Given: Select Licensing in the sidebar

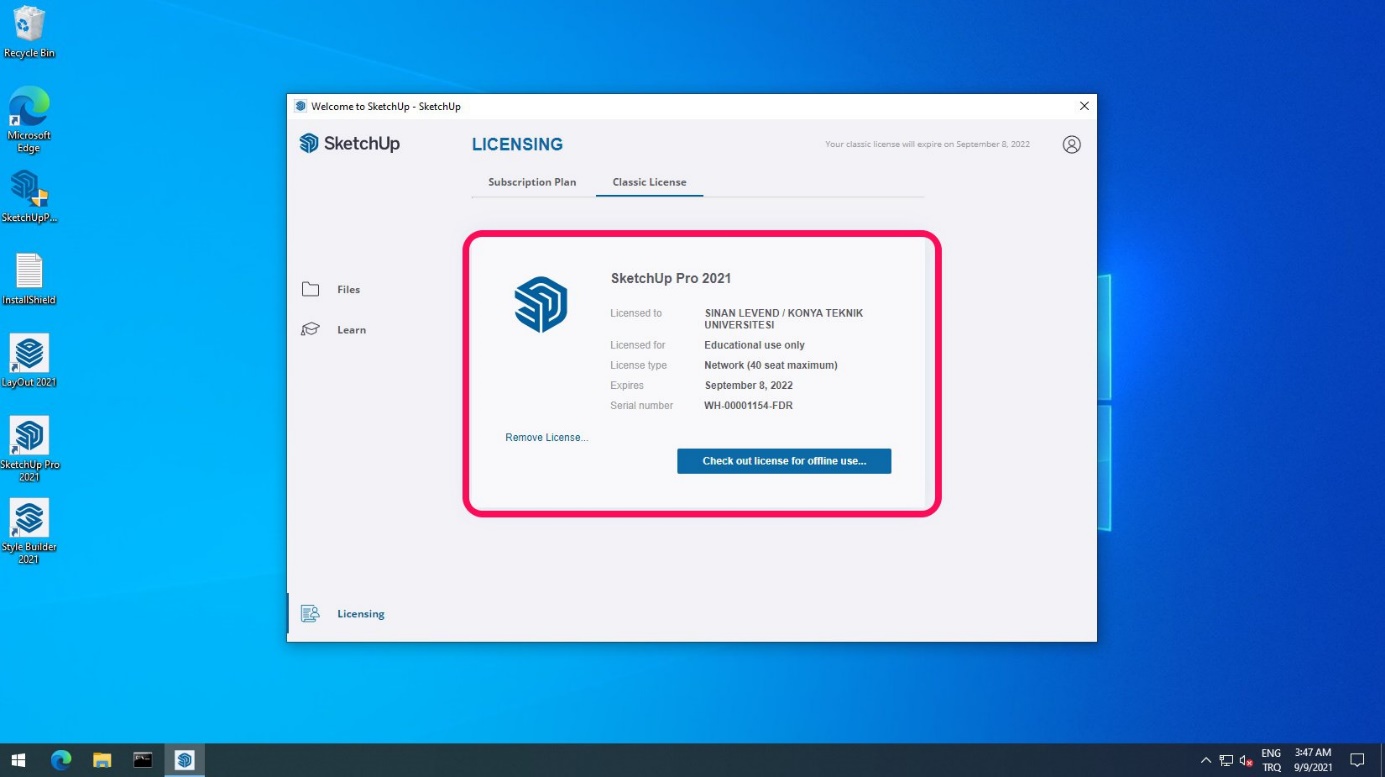Looking at the screenshot, I should pos(360,613).
